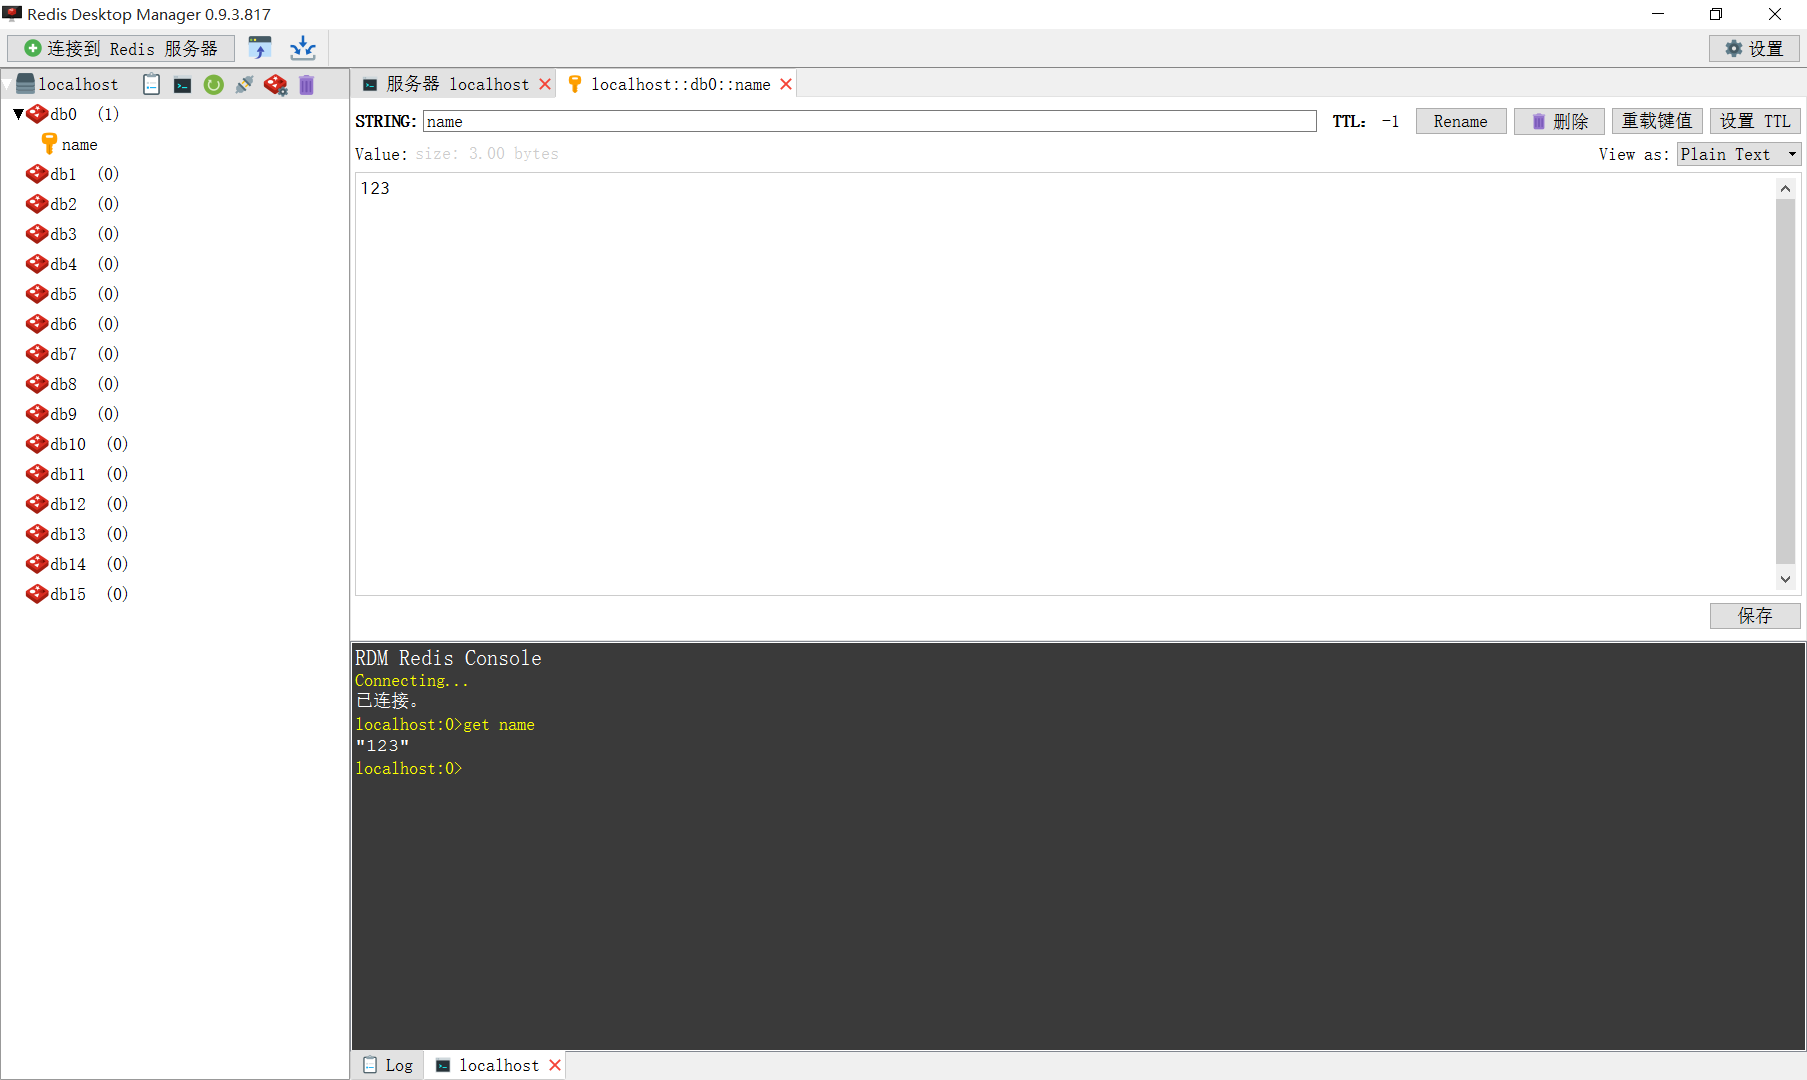This screenshot has height=1080, width=1807.
Task: Select db2 in the database tree
Action: click(x=63, y=204)
